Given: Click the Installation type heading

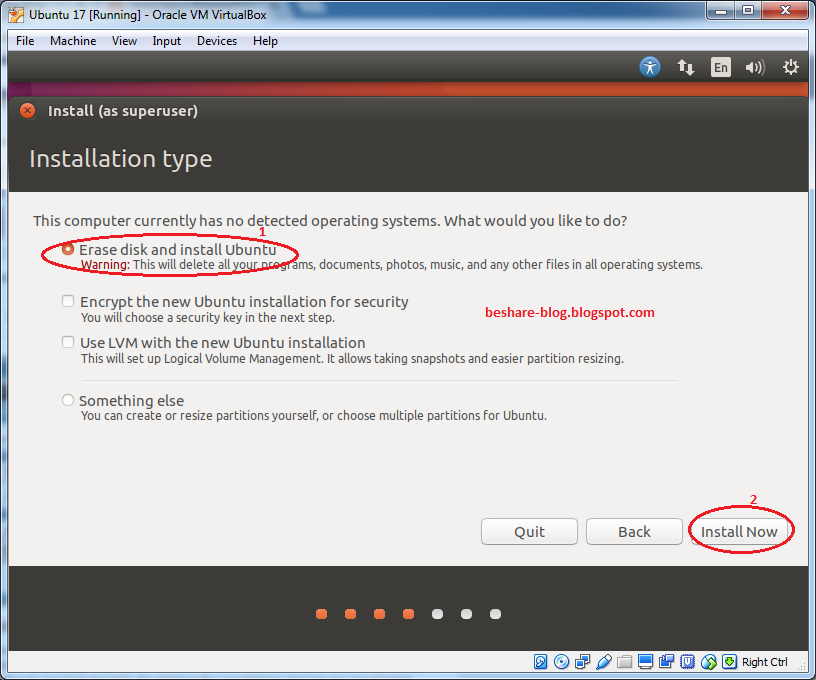Looking at the screenshot, I should pos(121,159).
